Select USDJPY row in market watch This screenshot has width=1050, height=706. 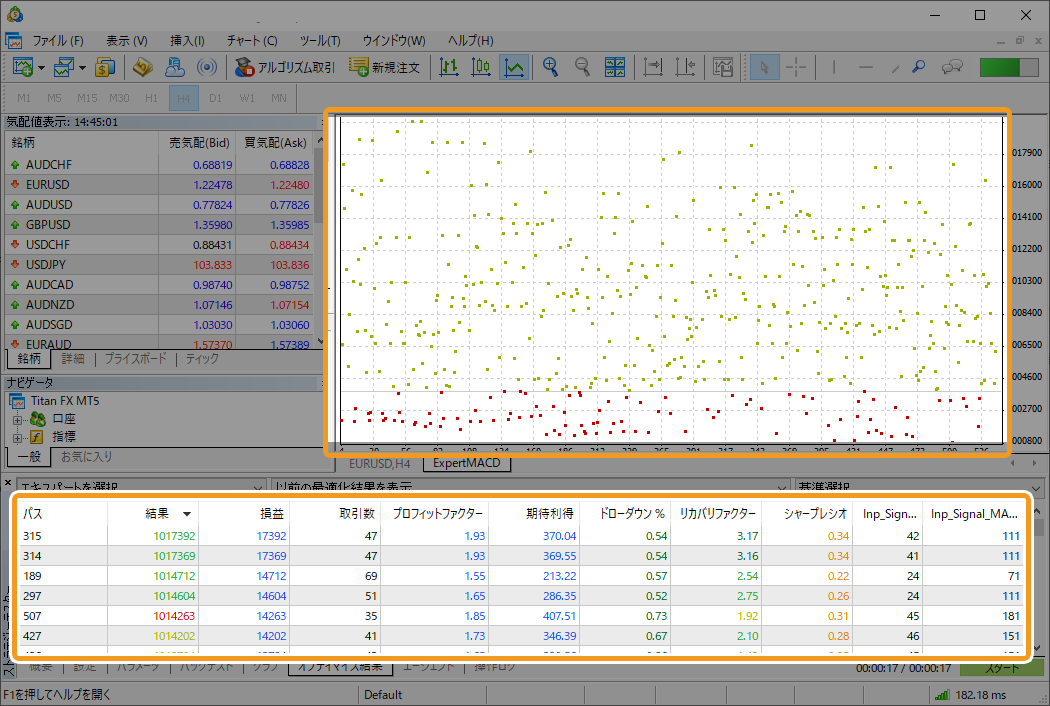161,265
